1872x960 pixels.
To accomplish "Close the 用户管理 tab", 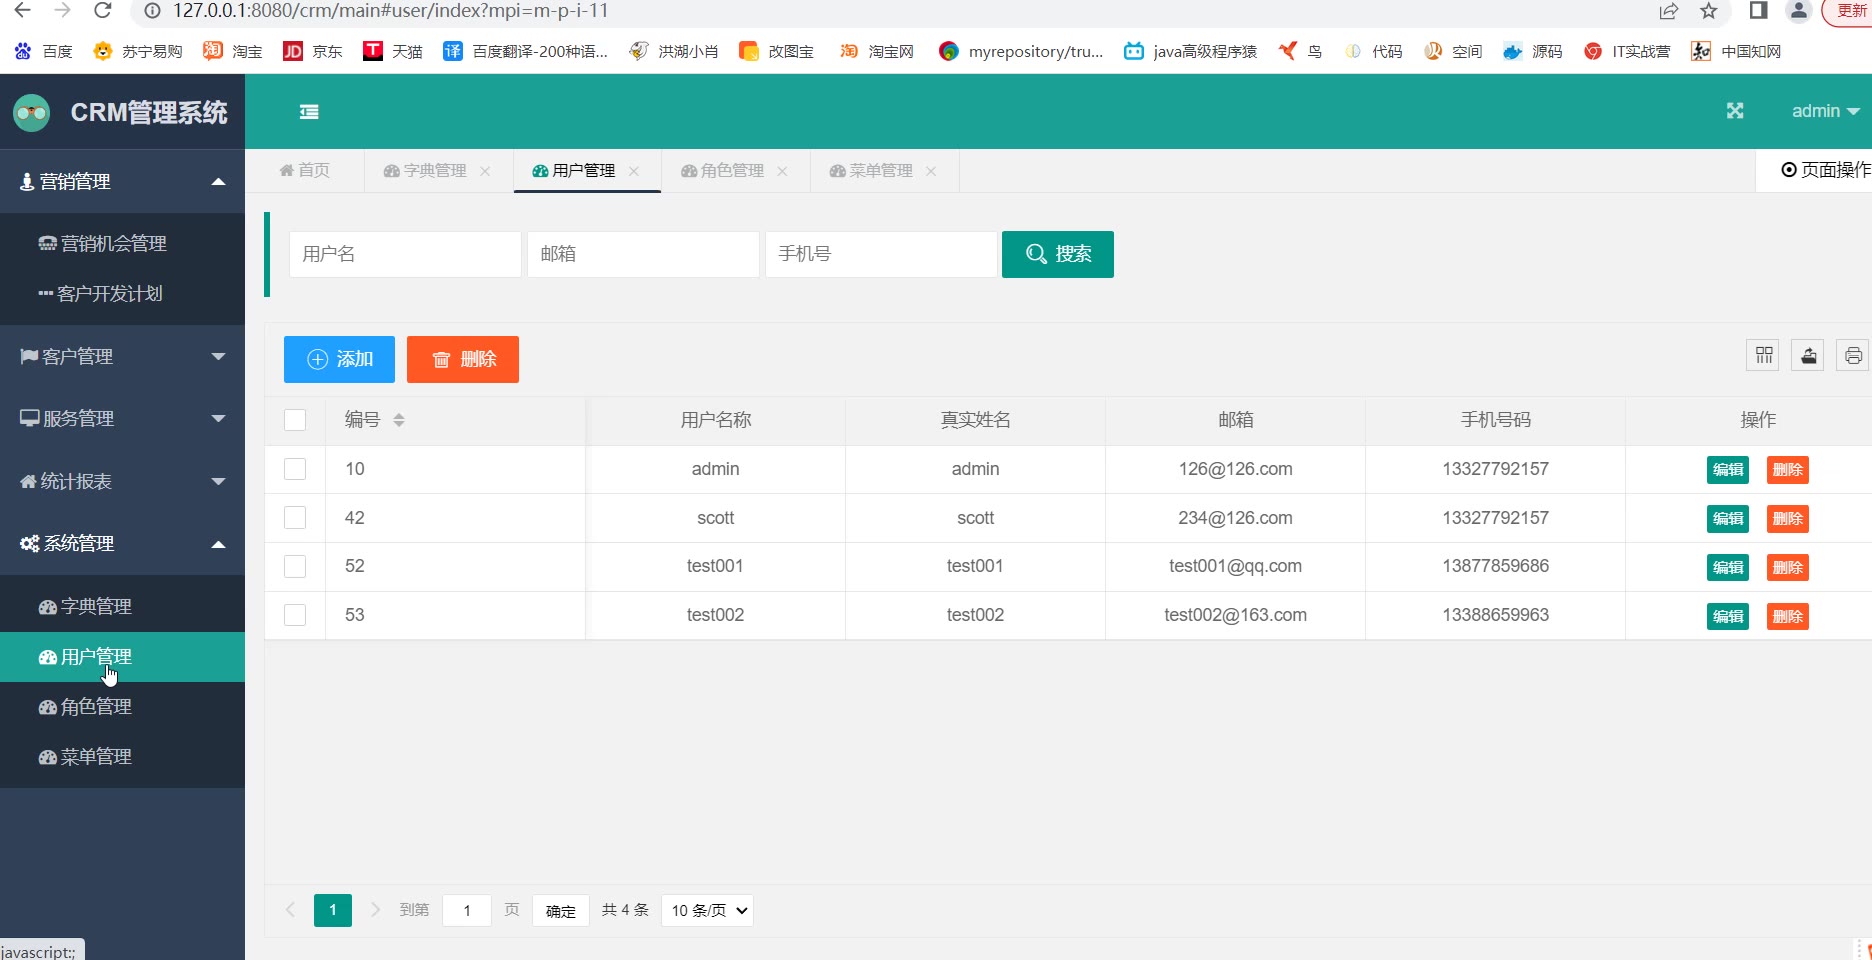I will pos(634,171).
